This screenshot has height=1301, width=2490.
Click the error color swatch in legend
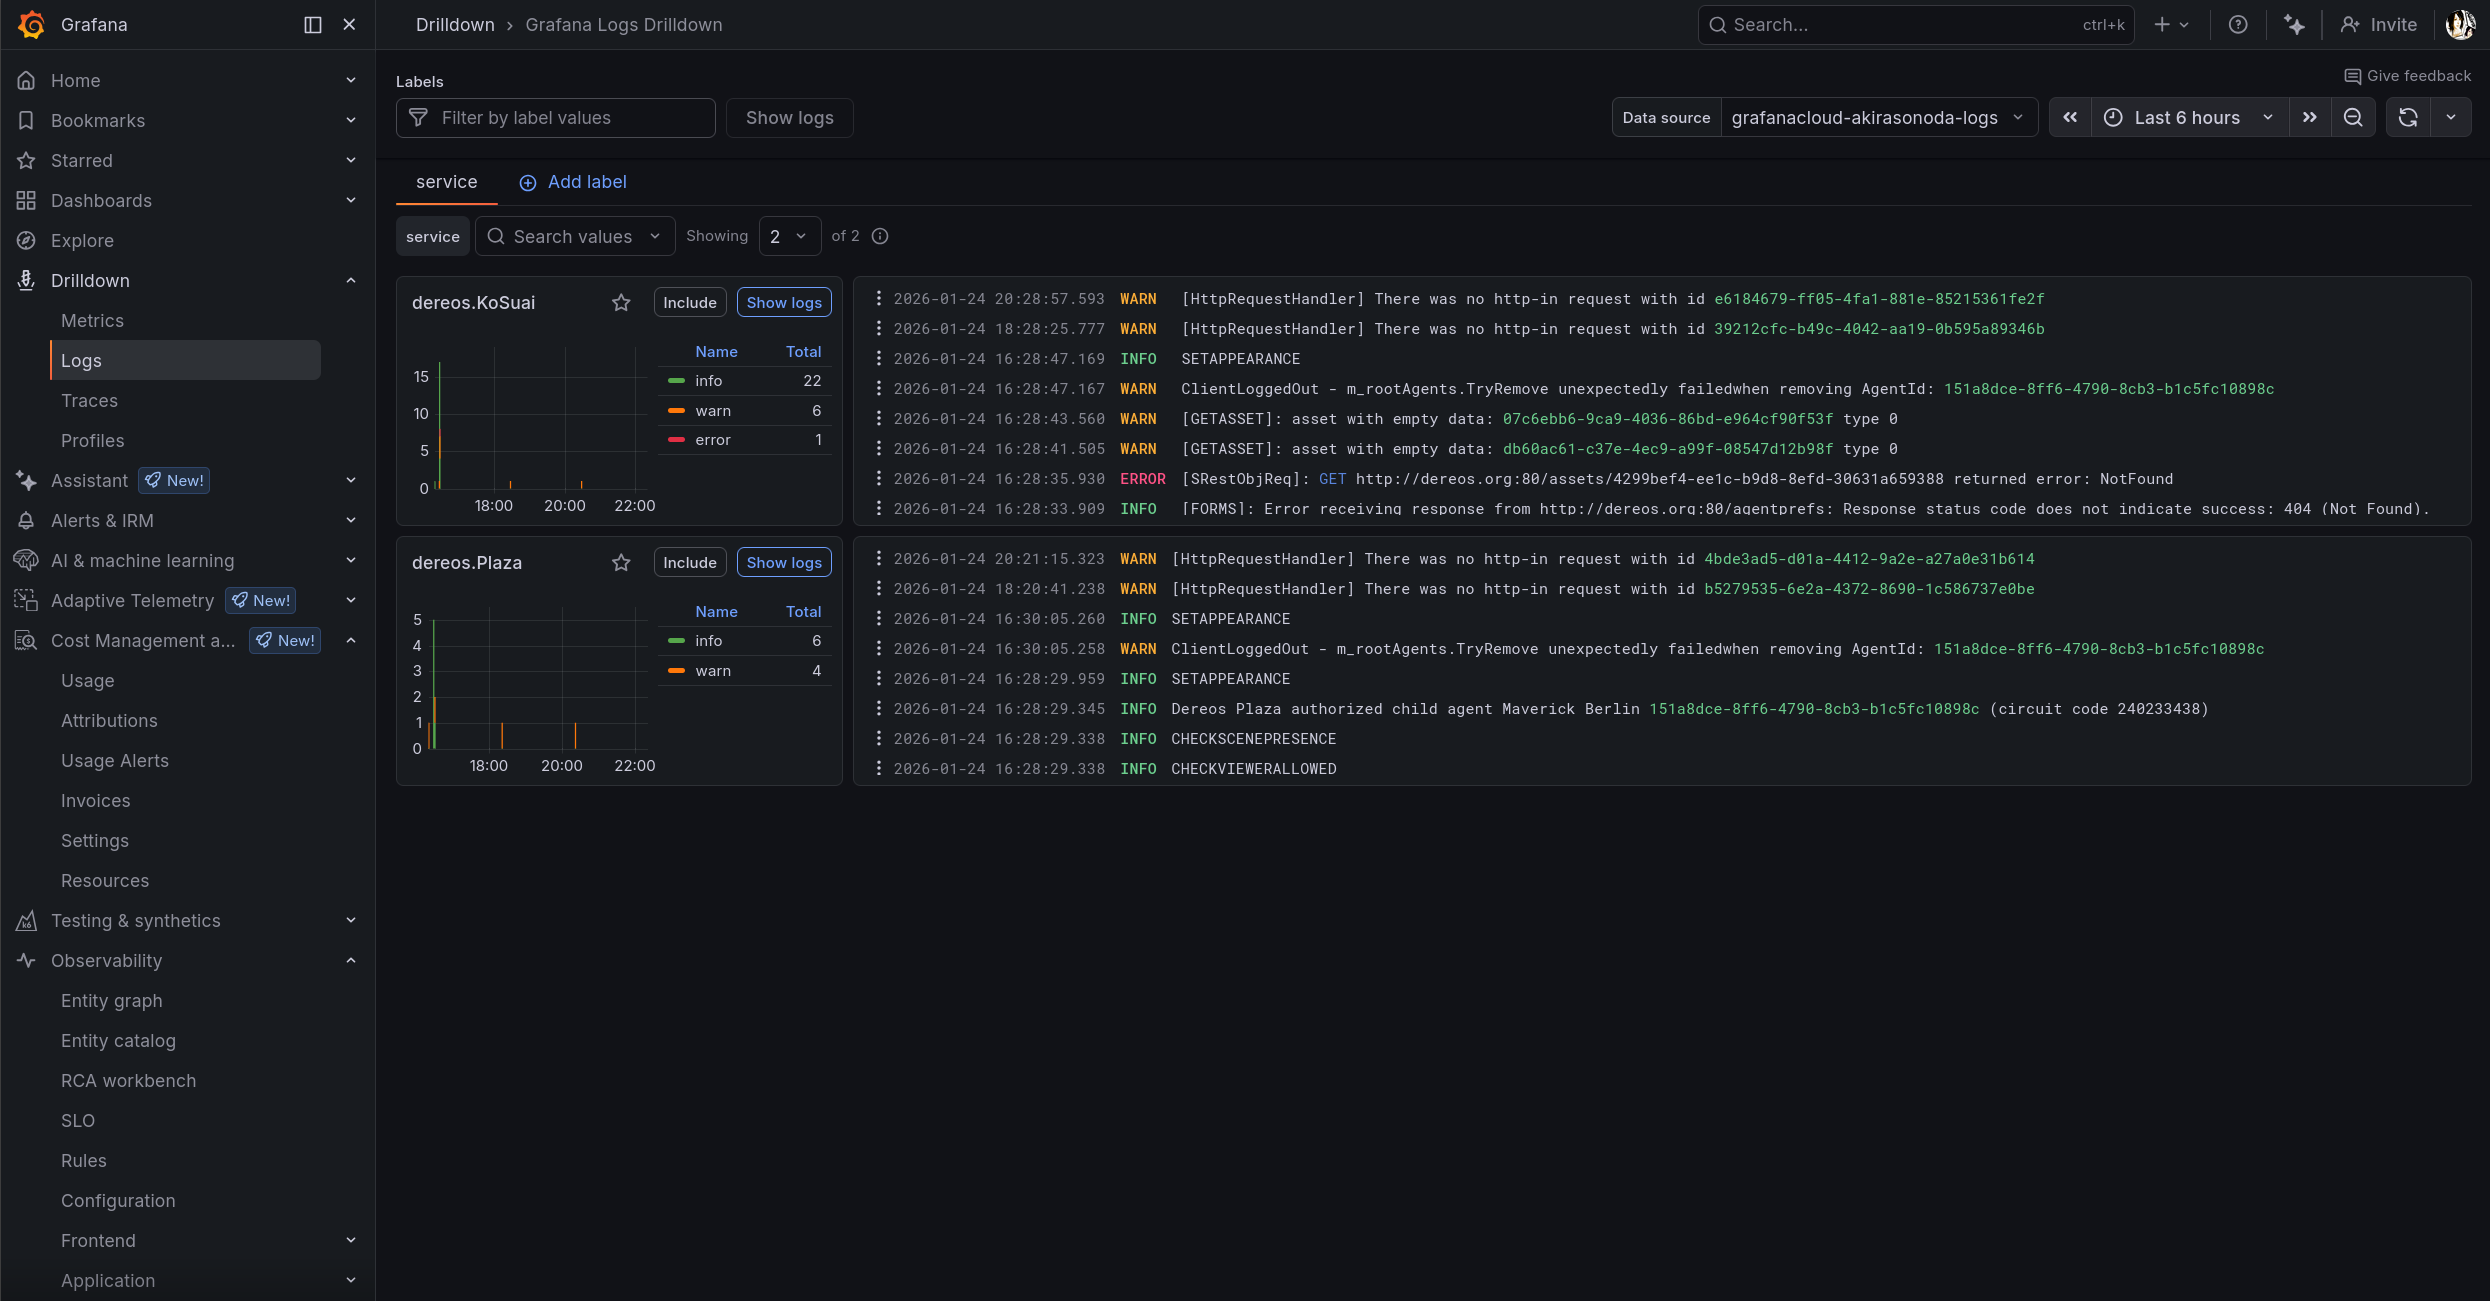677,440
